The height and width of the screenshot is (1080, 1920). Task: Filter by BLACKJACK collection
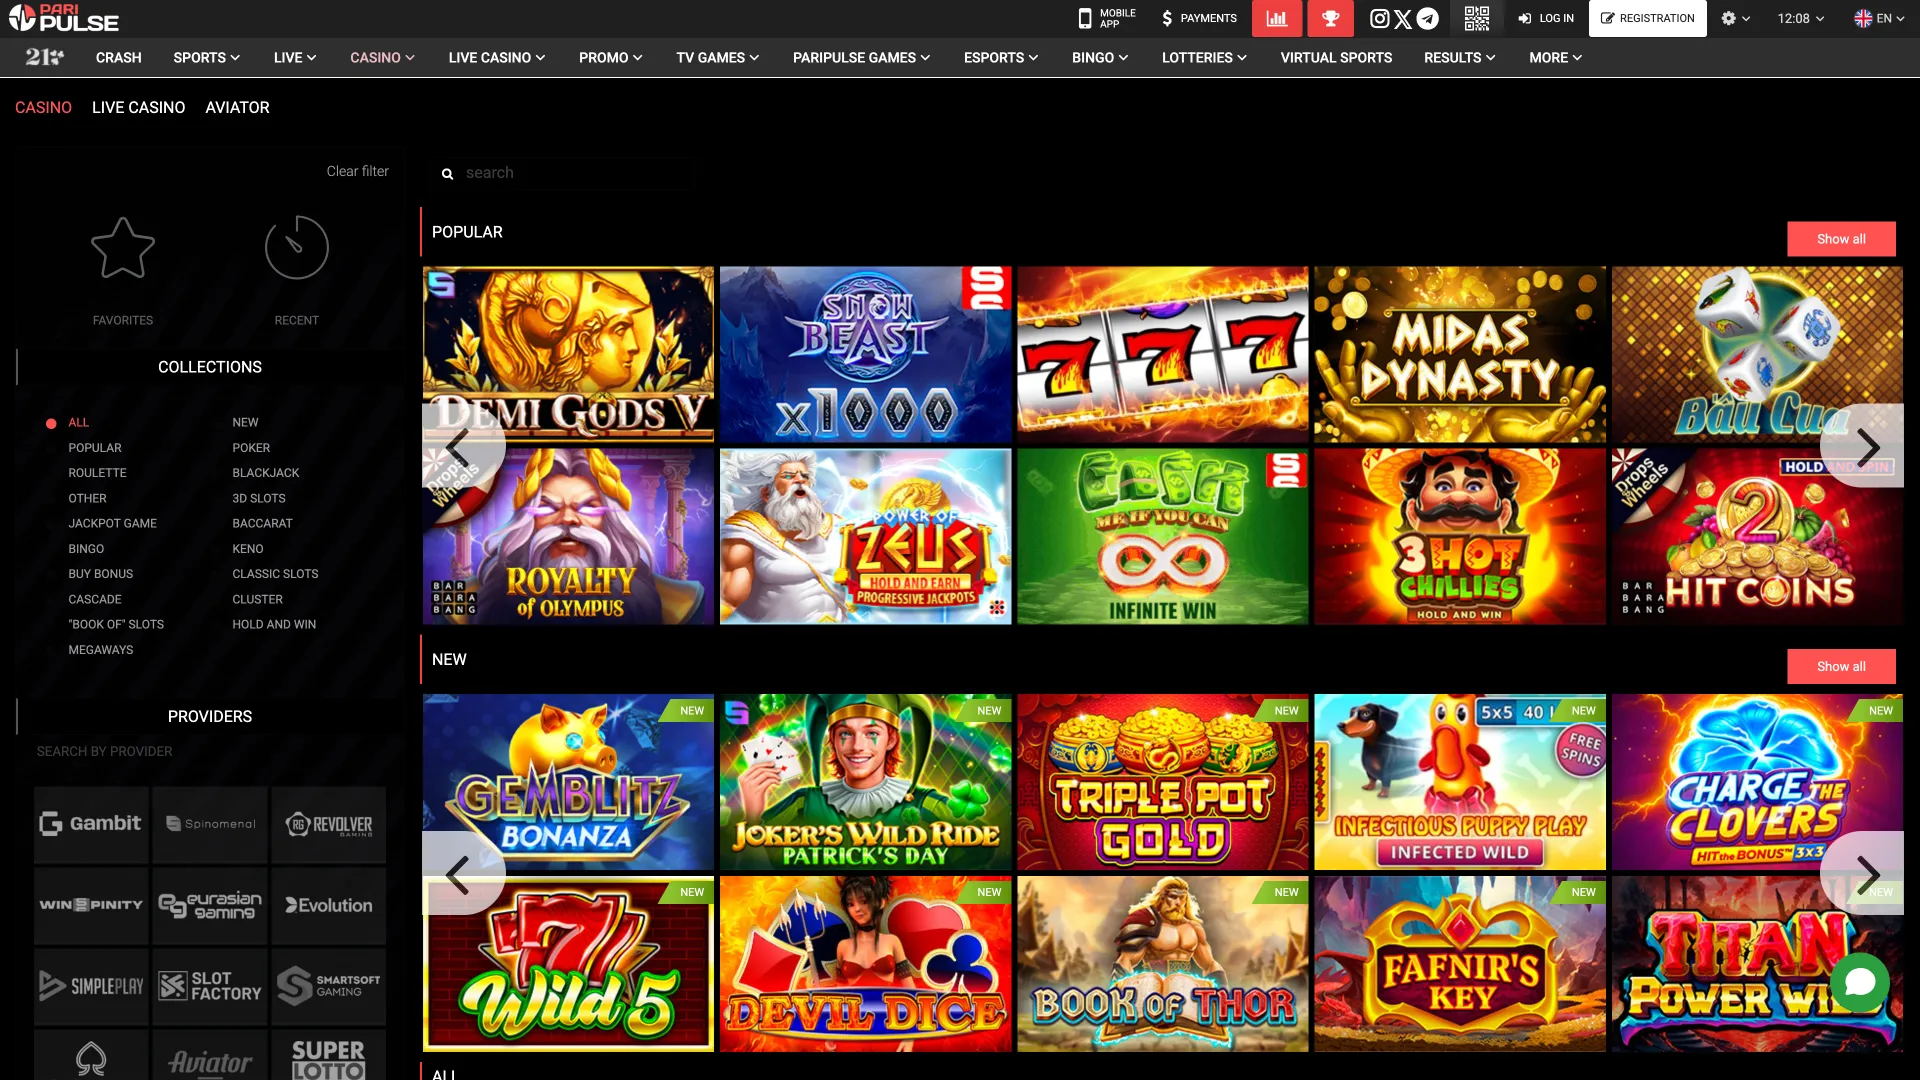tap(266, 473)
